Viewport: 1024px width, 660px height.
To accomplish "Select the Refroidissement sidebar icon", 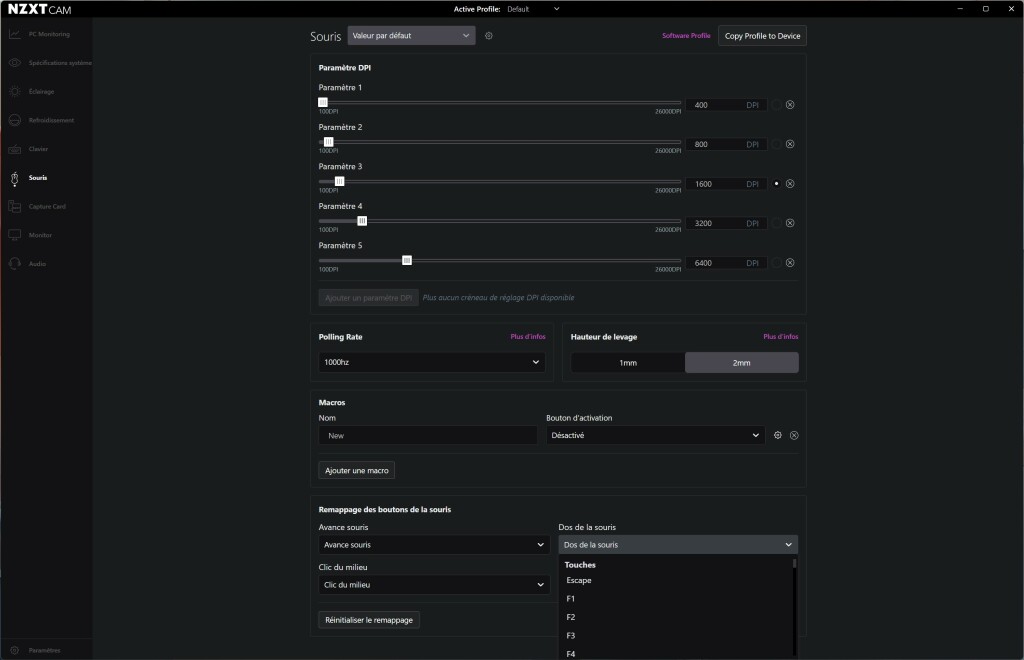I will coord(45,120).
